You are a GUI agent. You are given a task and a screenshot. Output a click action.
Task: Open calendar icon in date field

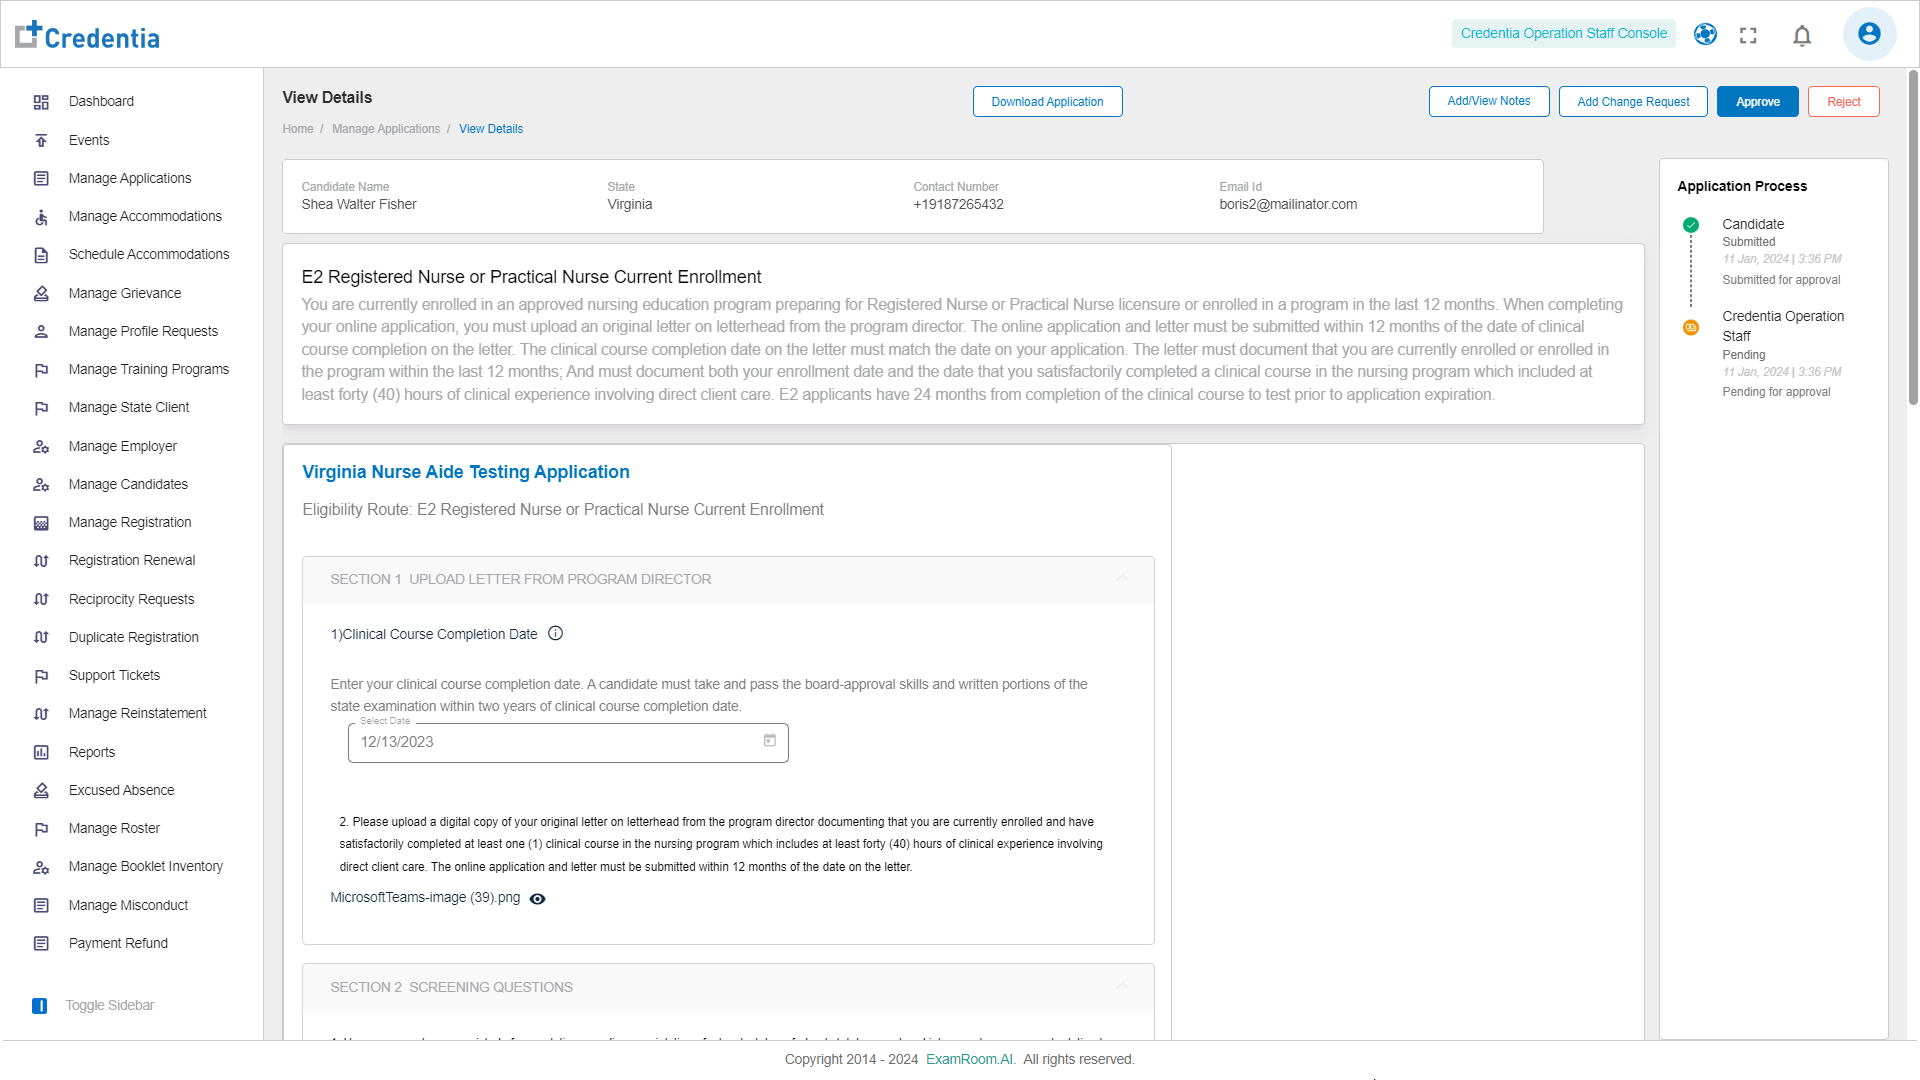[x=770, y=741]
